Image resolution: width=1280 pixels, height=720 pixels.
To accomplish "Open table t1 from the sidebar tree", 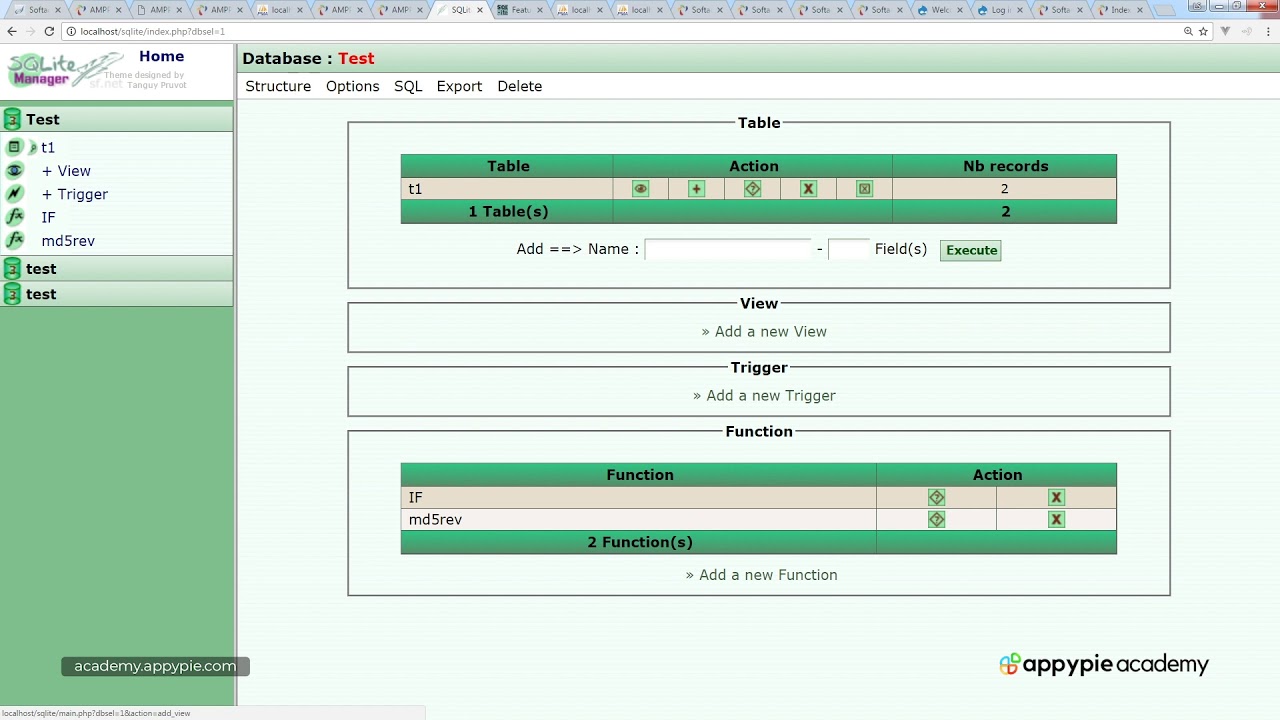I will pyautogui.click(x=48, y=148).
